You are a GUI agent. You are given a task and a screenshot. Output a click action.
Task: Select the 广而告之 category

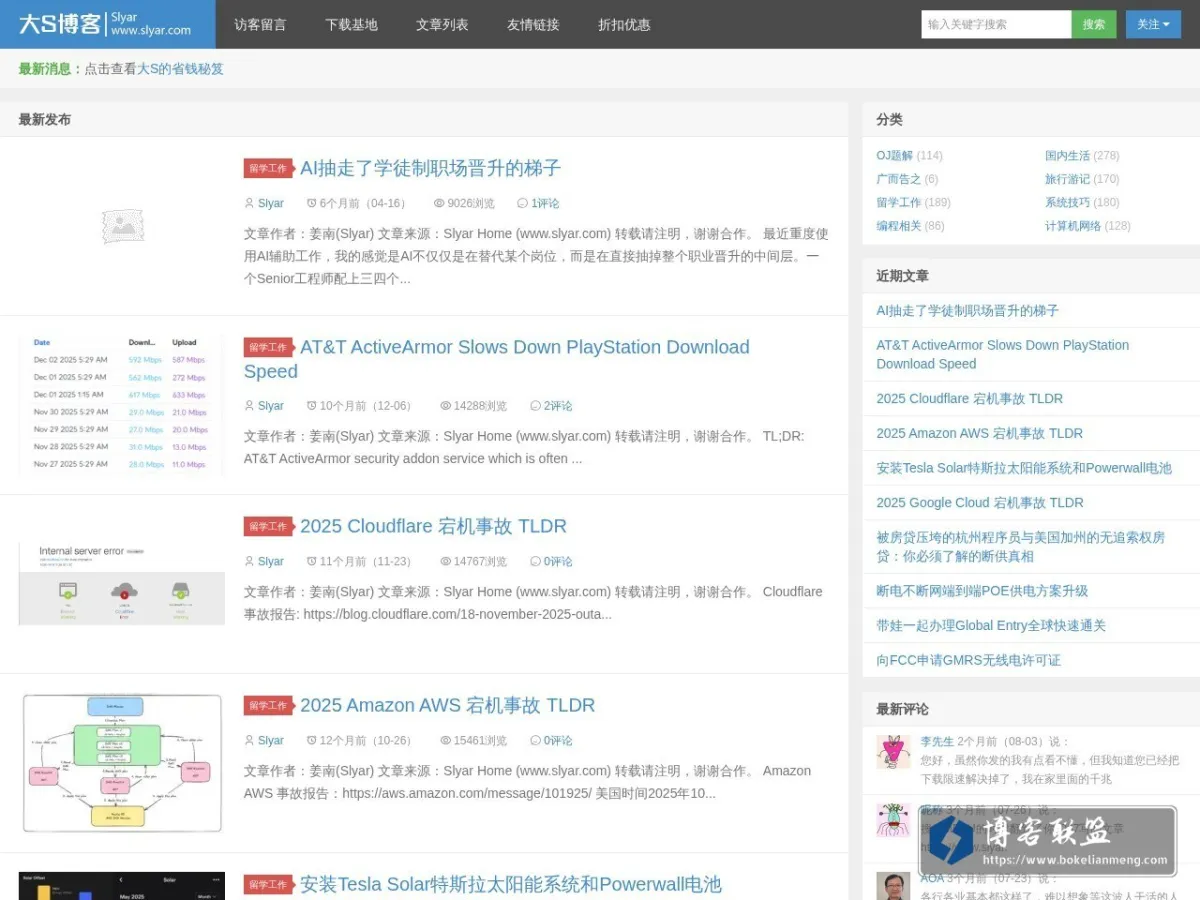tap(898, 179)
